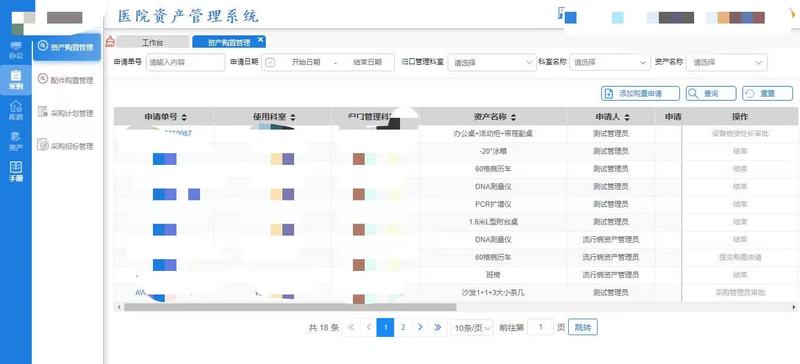Click the 添加购置申请 button
The height and width of the screenshot is (364, 800).
[640, 93]
